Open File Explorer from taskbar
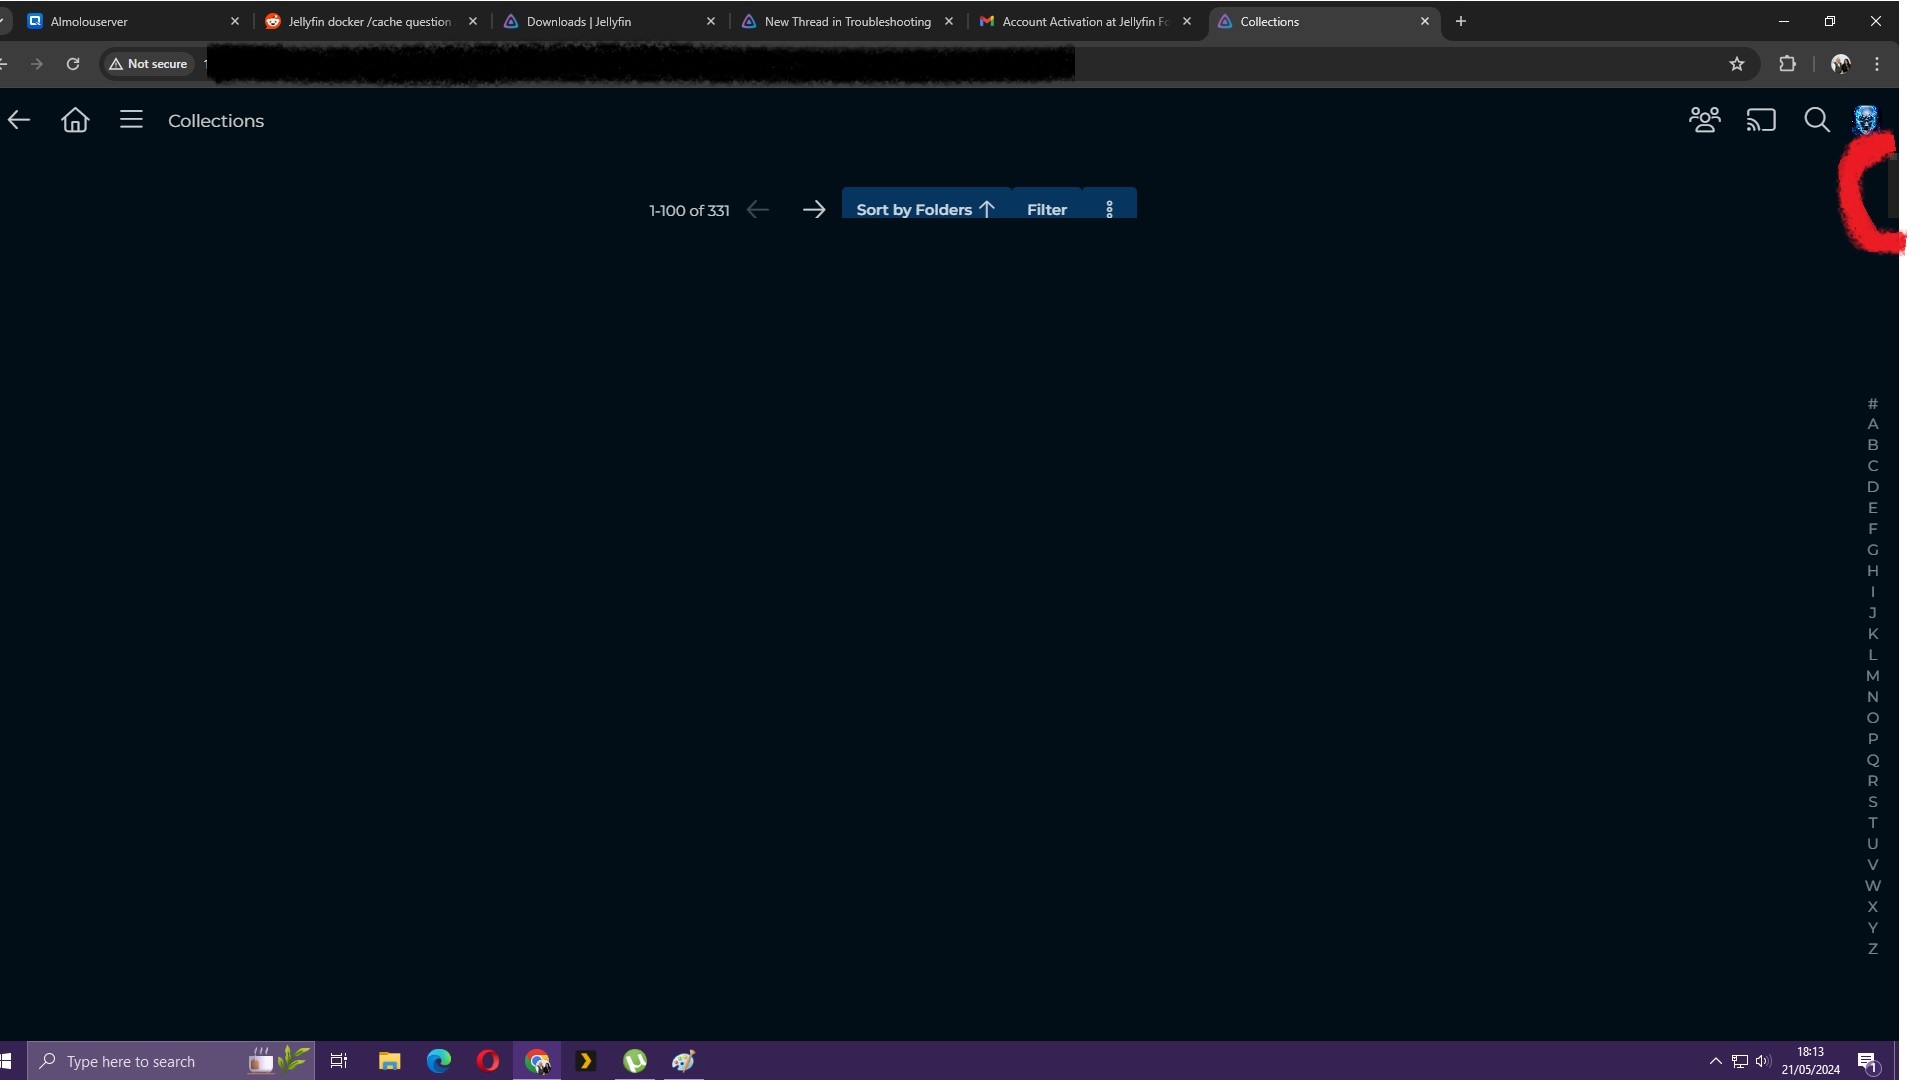Viewport: 1920px width, 1080px height. (x=389, y=1061)
